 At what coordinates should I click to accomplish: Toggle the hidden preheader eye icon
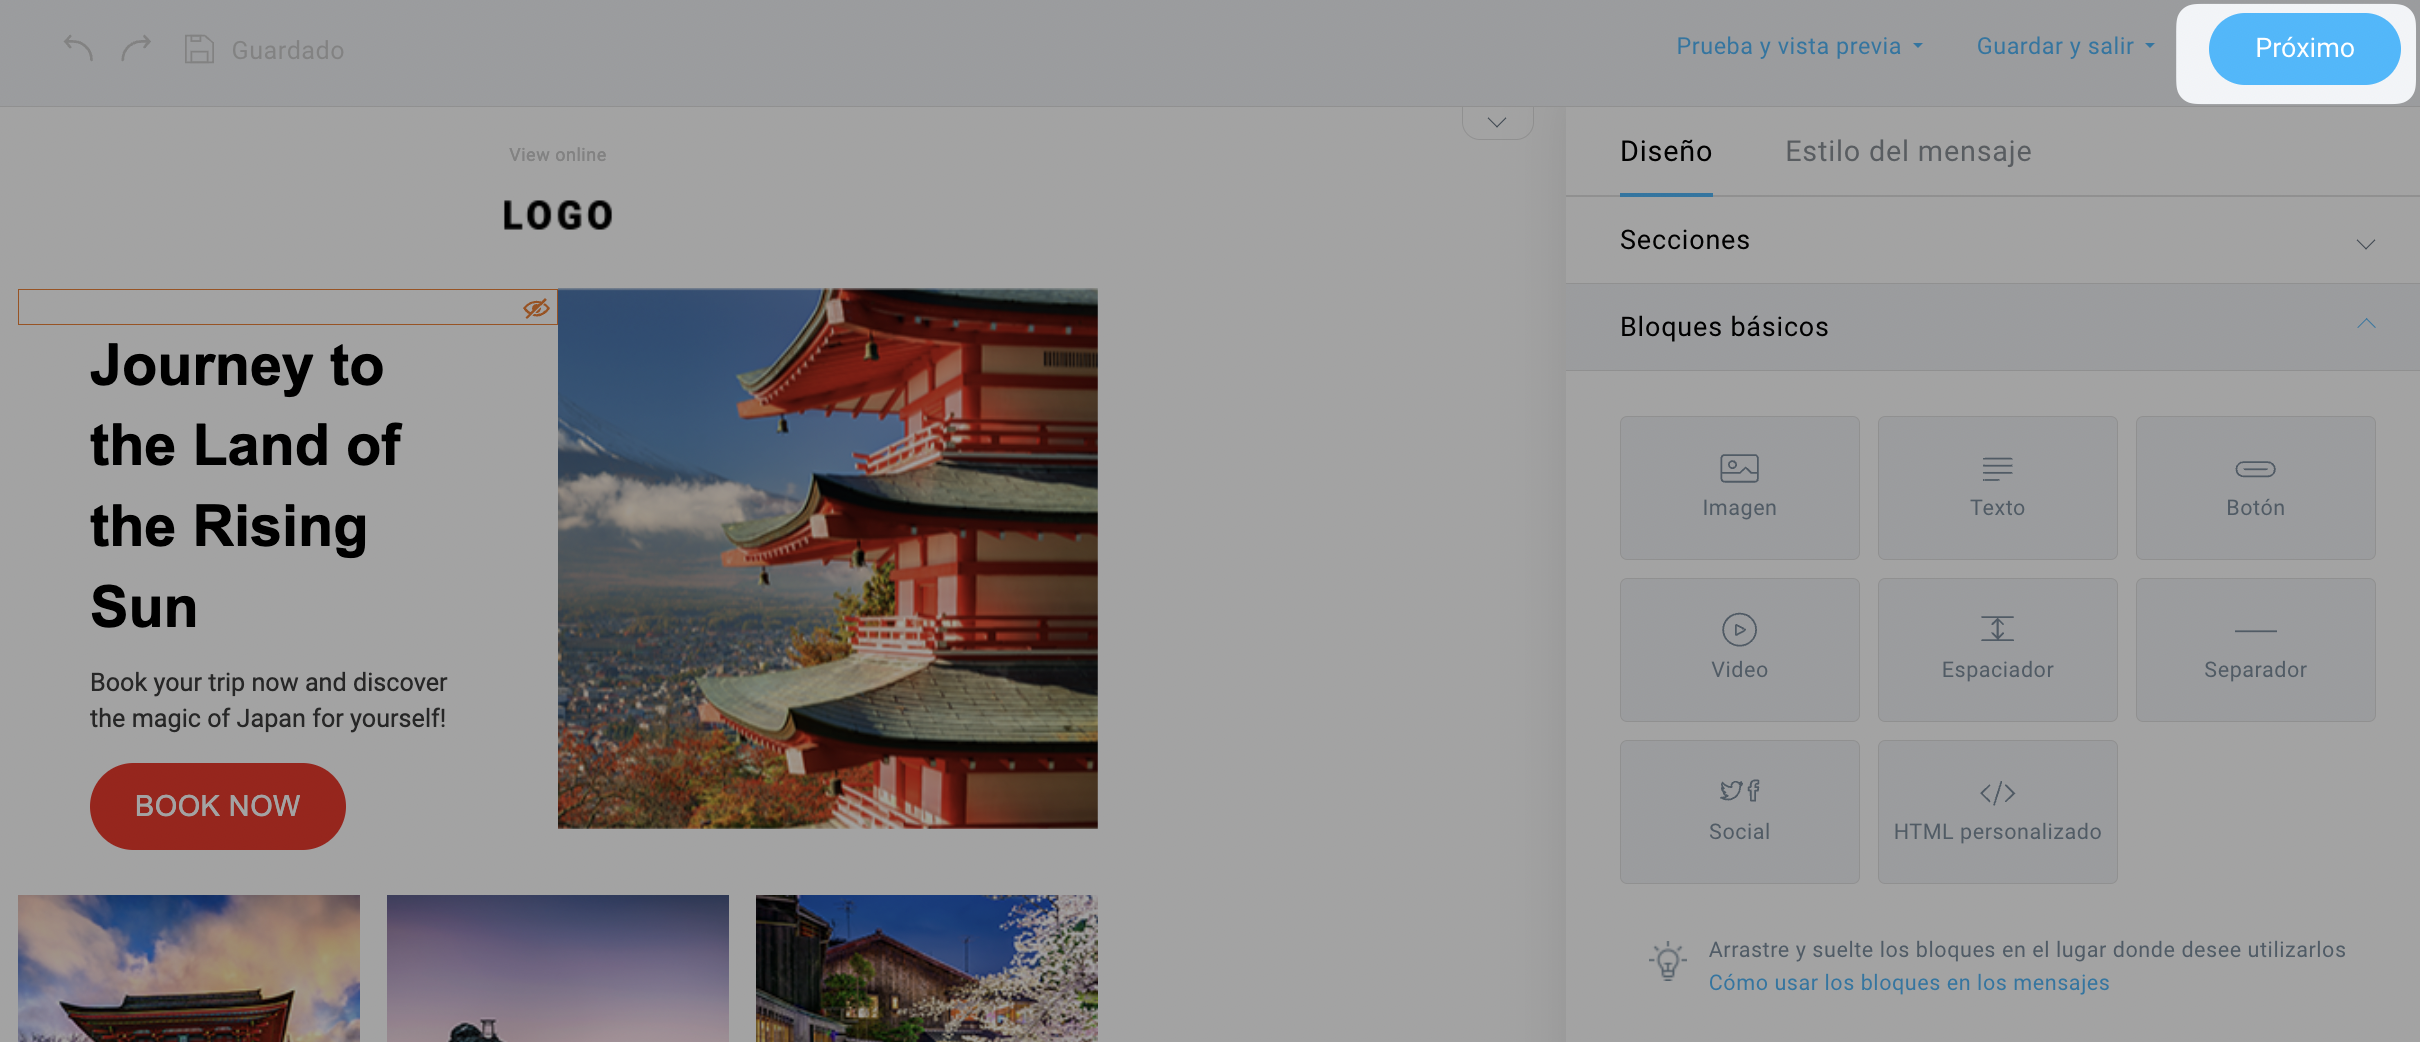point(536,308)
